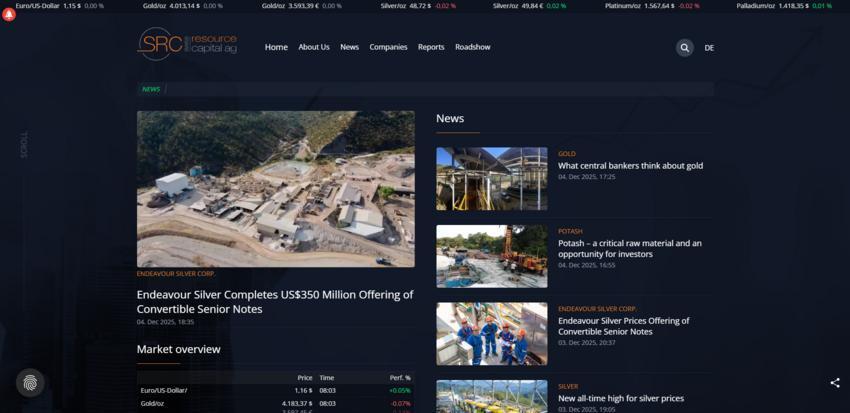Click the Perf. % column header
Image resolution: width=850 pixels, height=413 pixels.
coord(400,378)
